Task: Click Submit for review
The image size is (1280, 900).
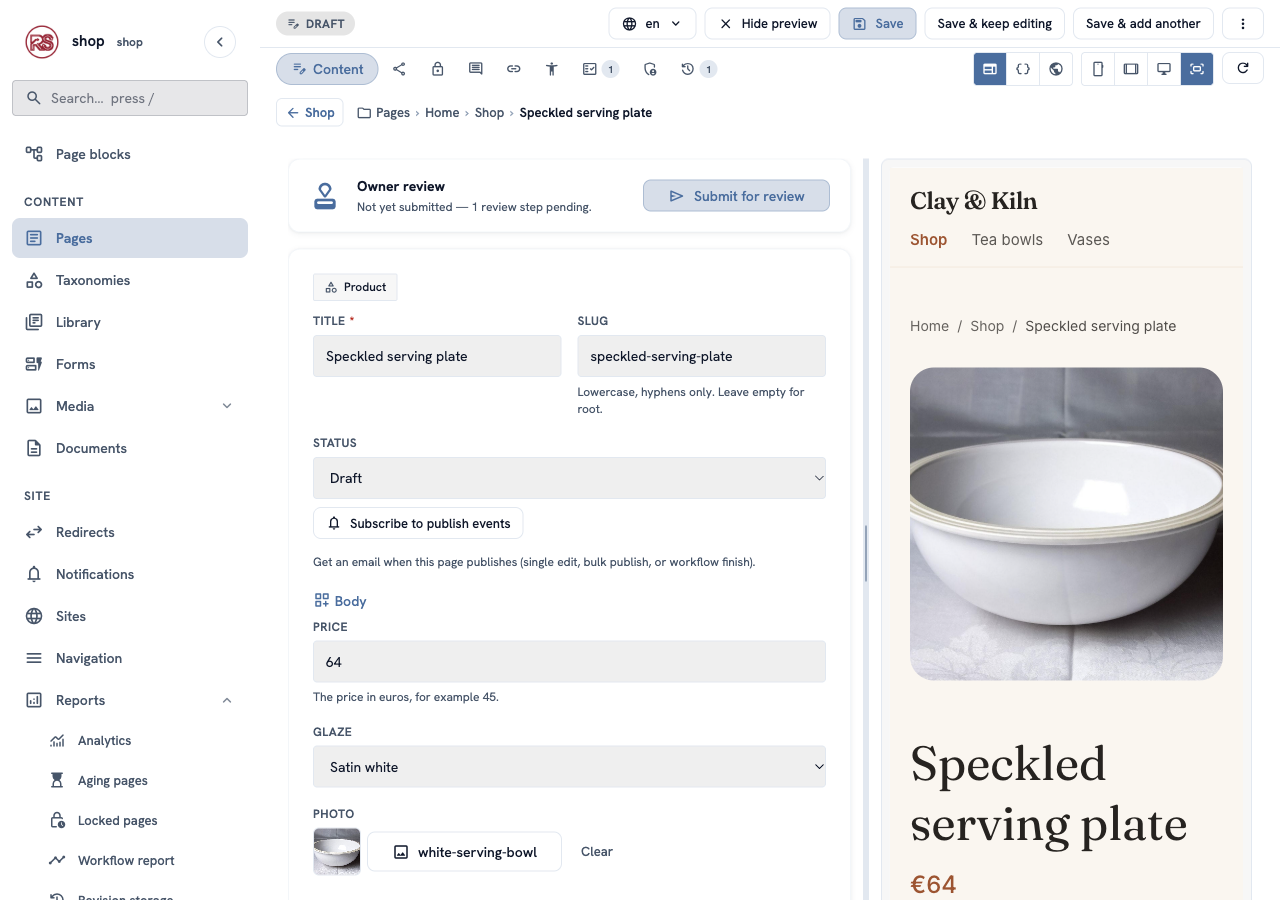Action: click(736, 196)
